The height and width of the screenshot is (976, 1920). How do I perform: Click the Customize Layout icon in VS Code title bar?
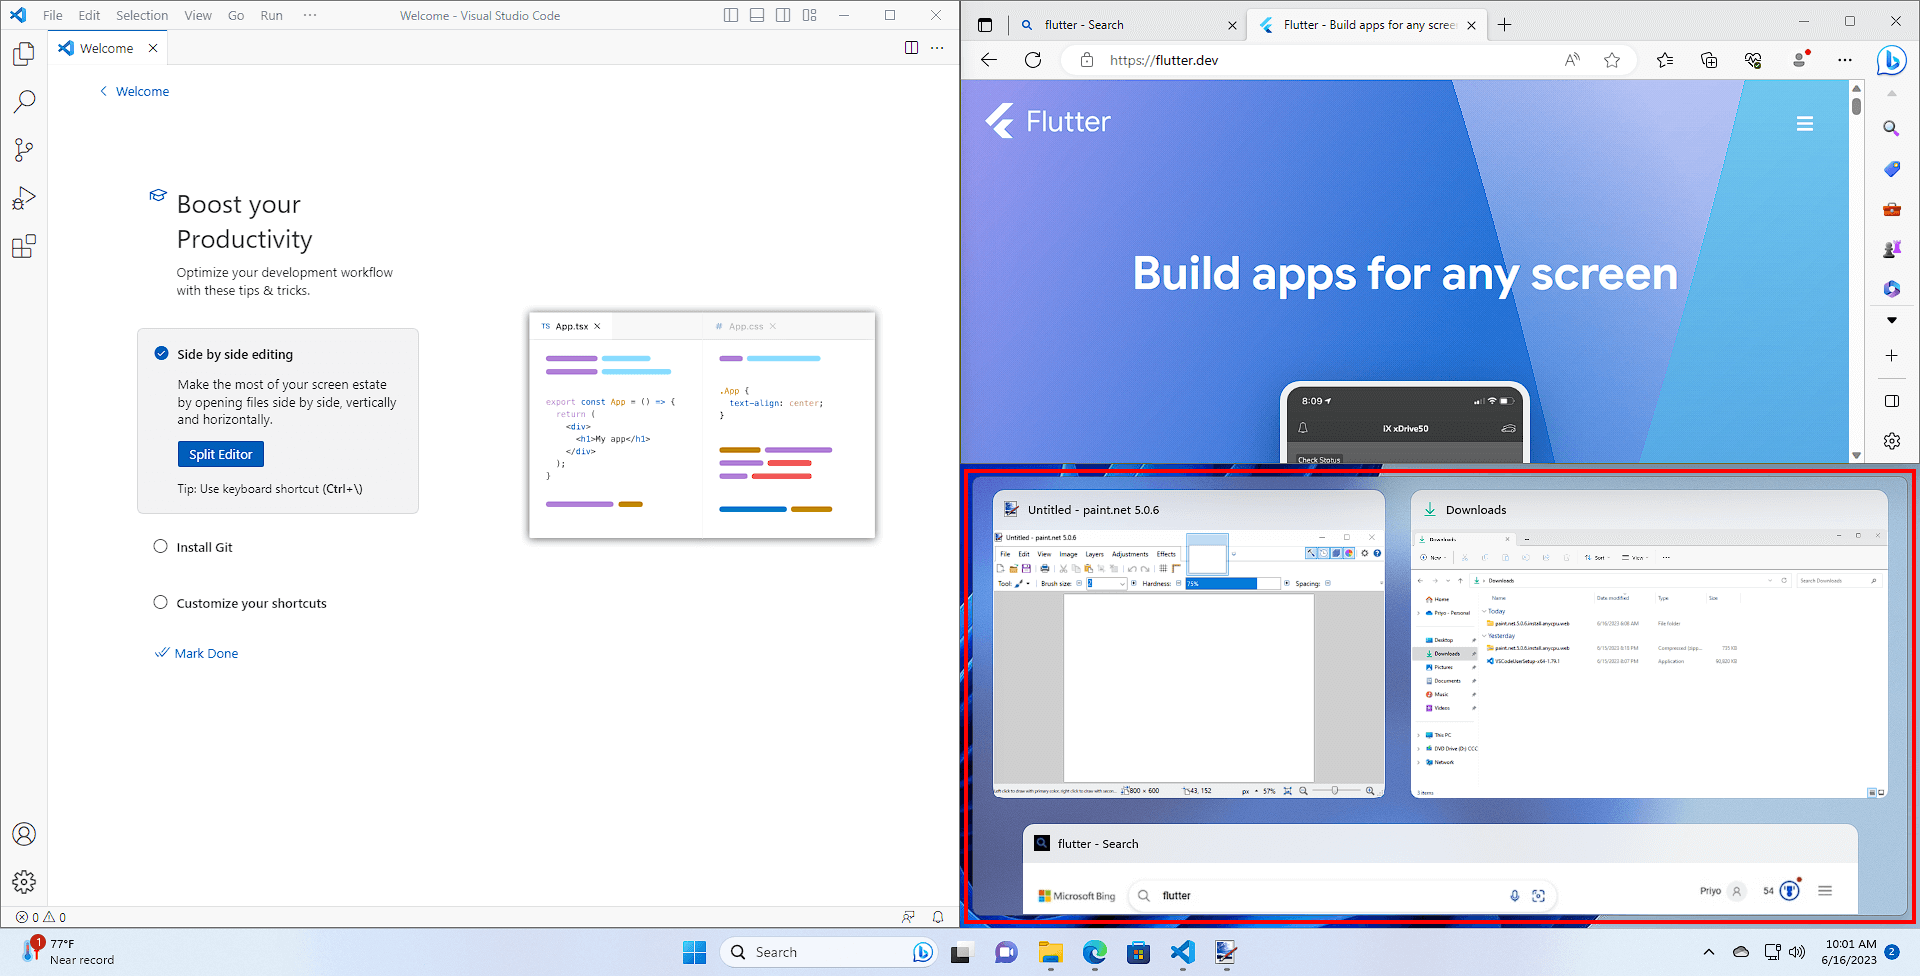click(x=809, y=15)
